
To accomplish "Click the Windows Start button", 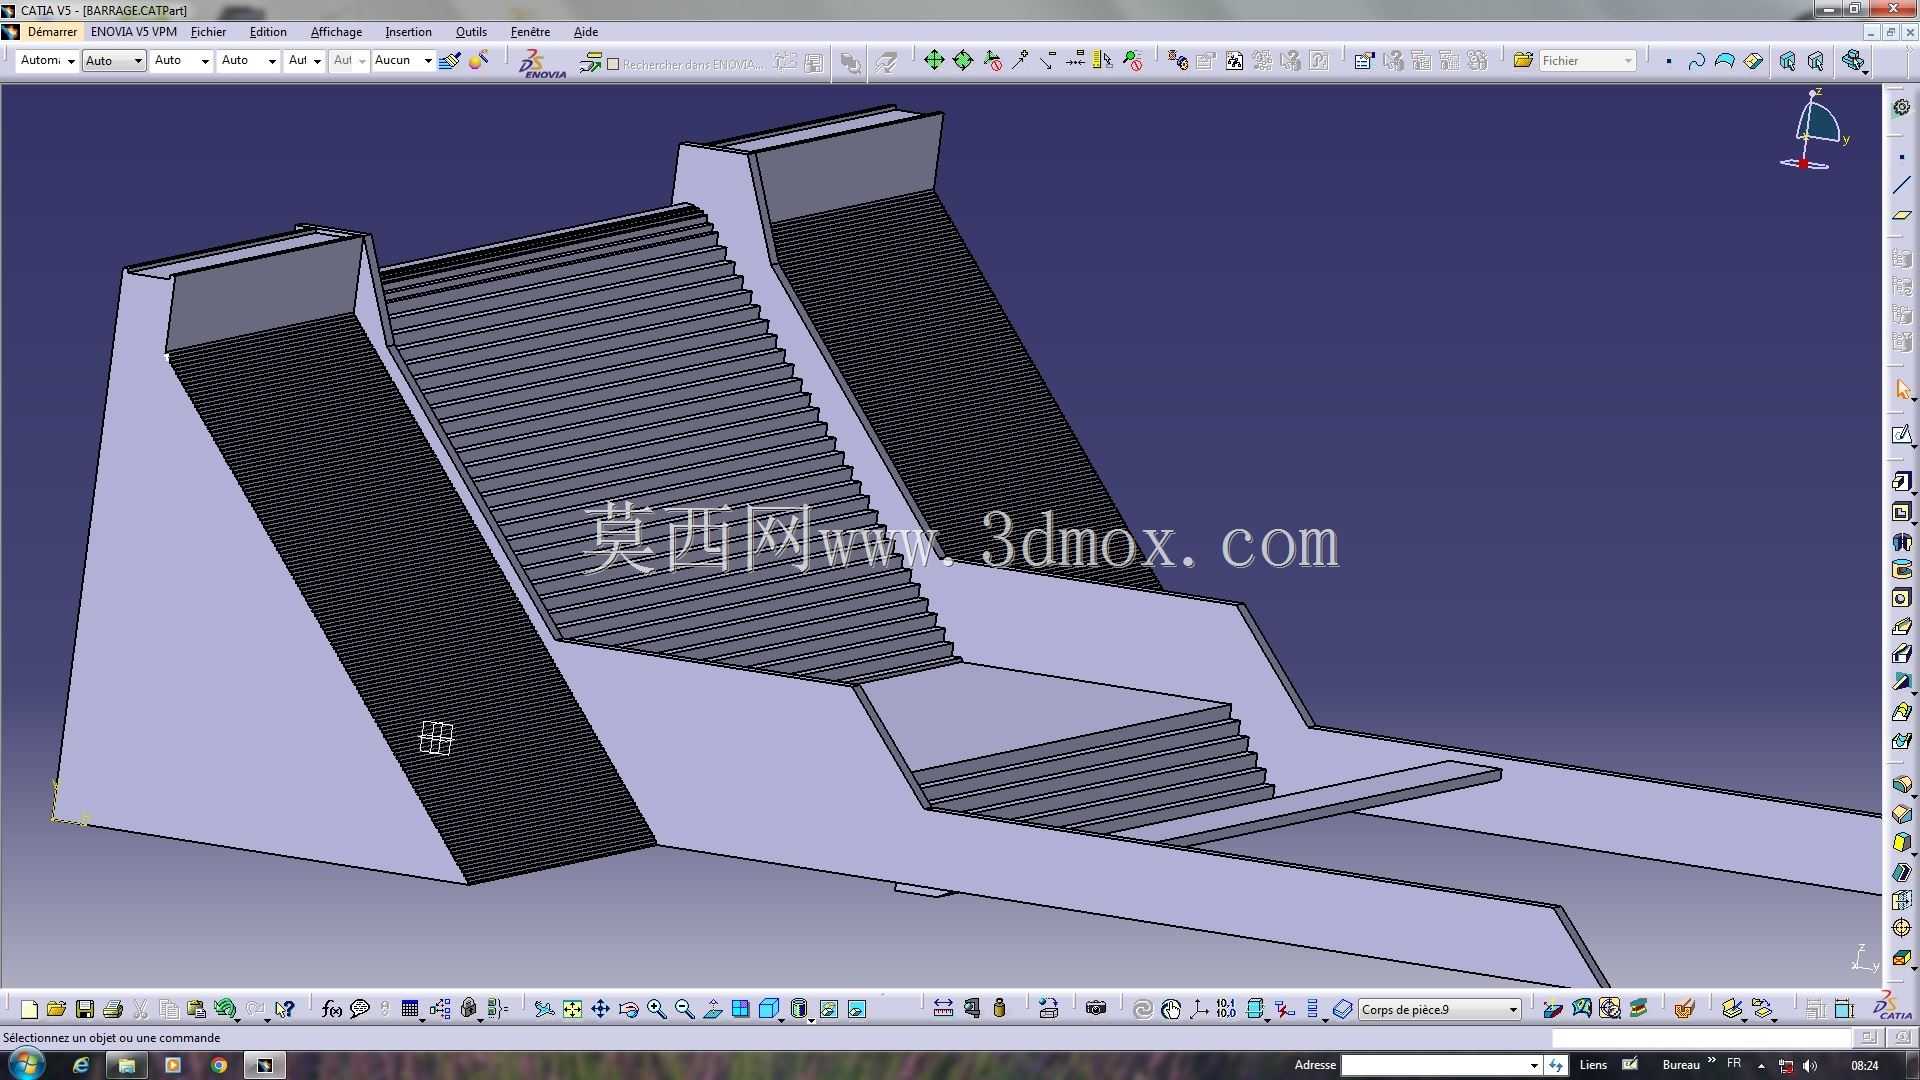I will coord(26,1064).
